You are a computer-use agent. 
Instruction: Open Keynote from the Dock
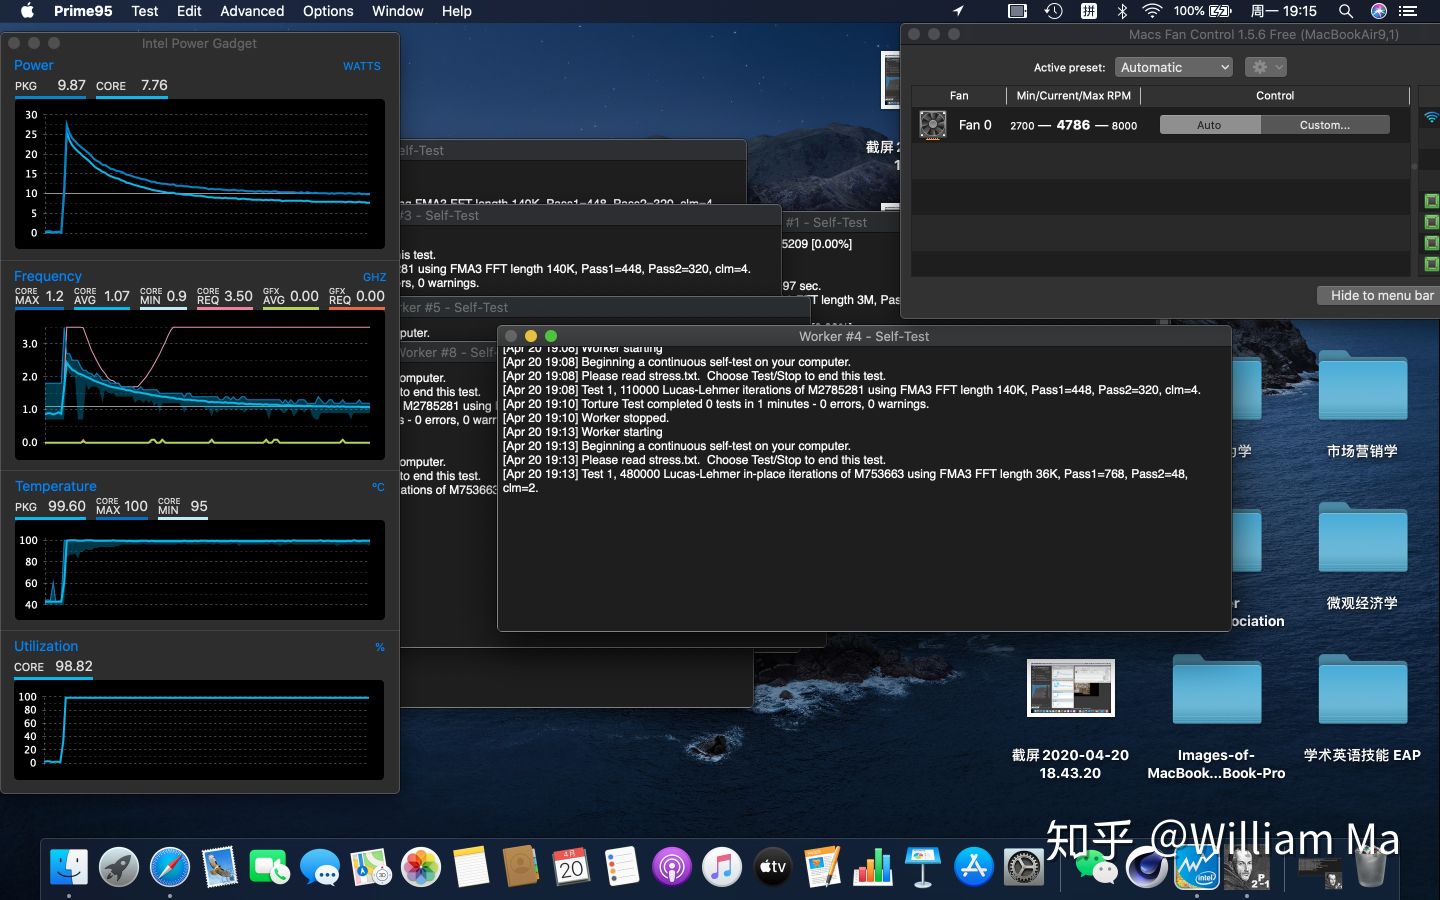(x=922, y=868)
